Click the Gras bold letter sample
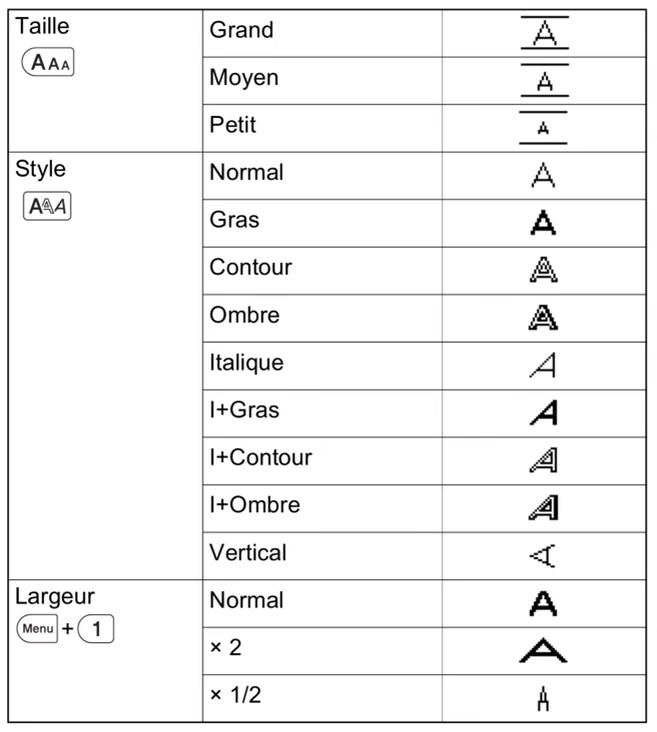Screen dimensions: 657x732 tap(544, 222)
